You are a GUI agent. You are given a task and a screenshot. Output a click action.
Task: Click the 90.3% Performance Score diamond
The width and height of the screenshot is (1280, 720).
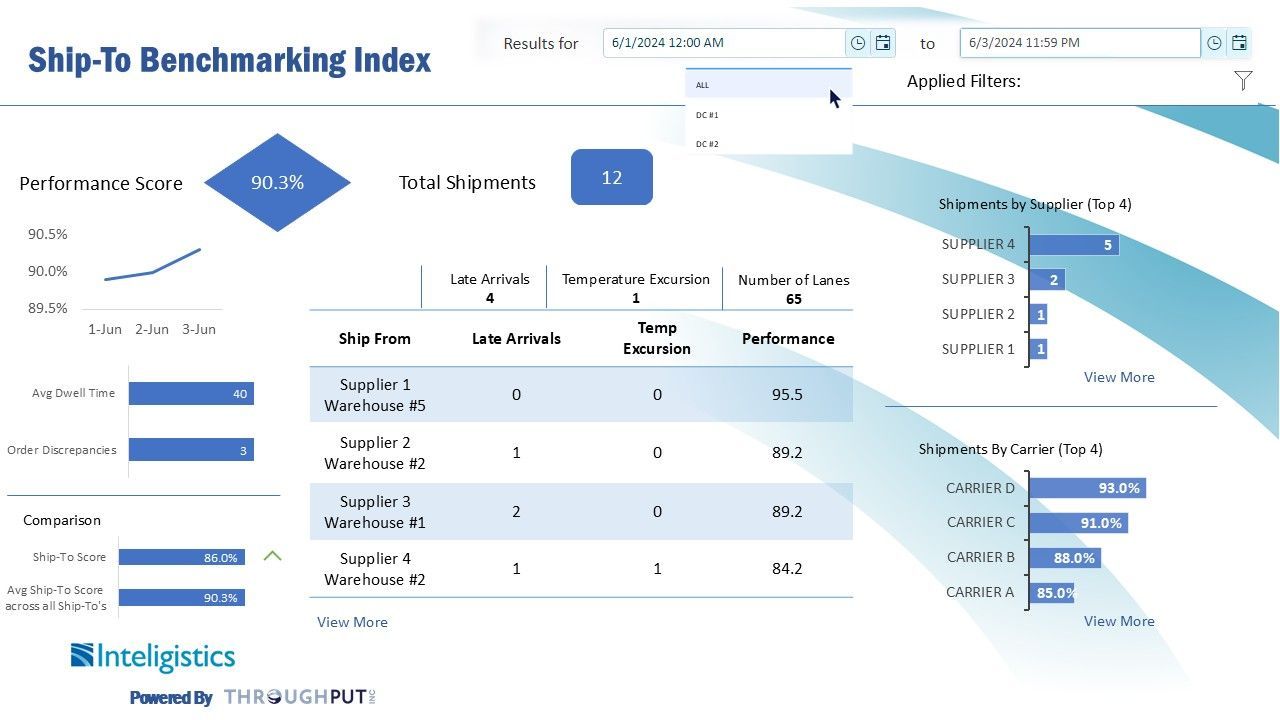click(x=277, y=183)
